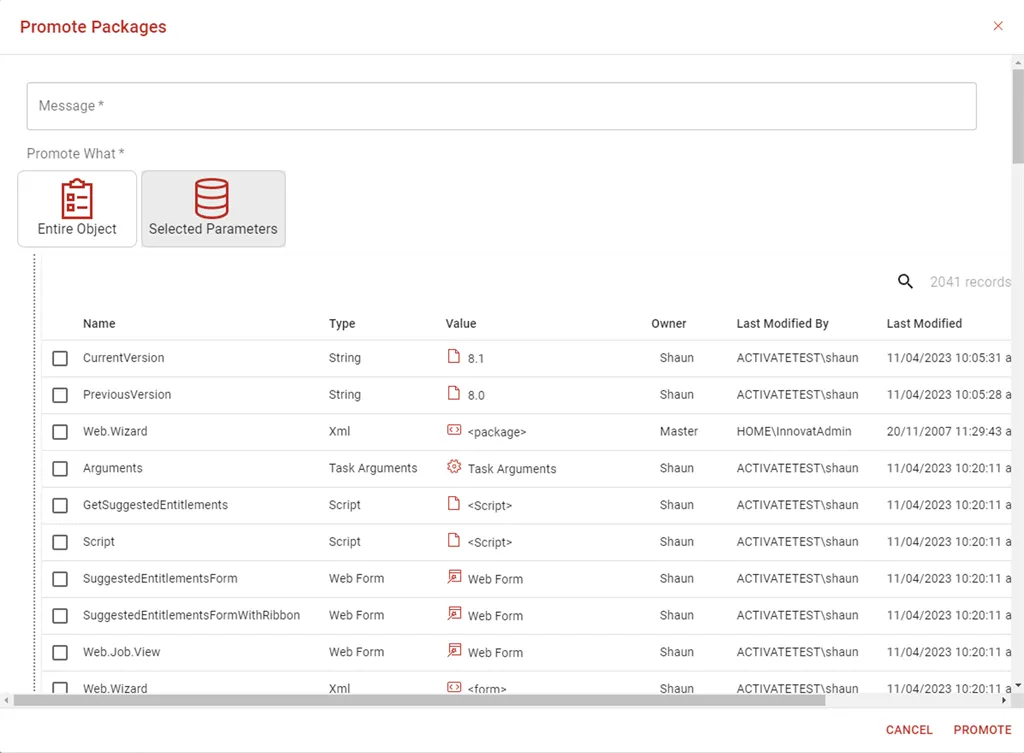
Task: Open the records search magnifier
Action: click(x=905, y=281)
